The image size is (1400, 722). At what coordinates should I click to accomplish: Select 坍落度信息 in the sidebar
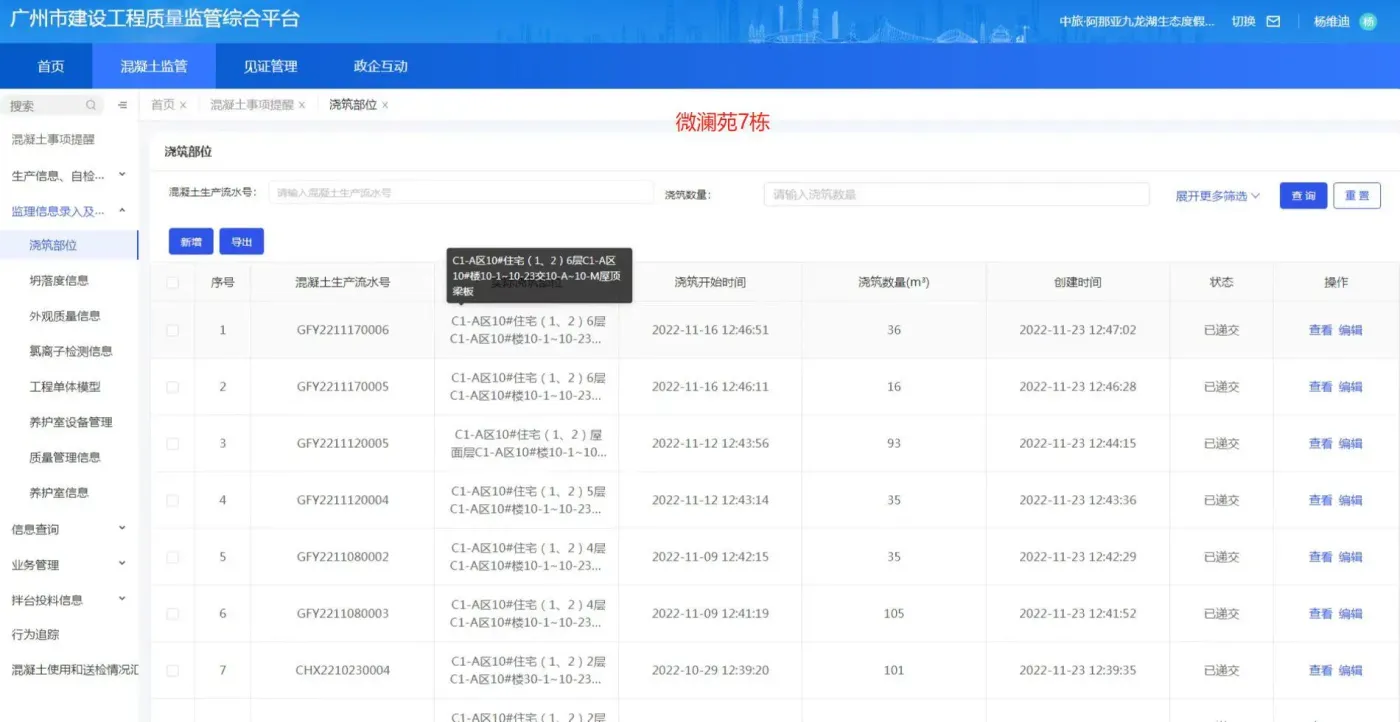click(59, 281)
